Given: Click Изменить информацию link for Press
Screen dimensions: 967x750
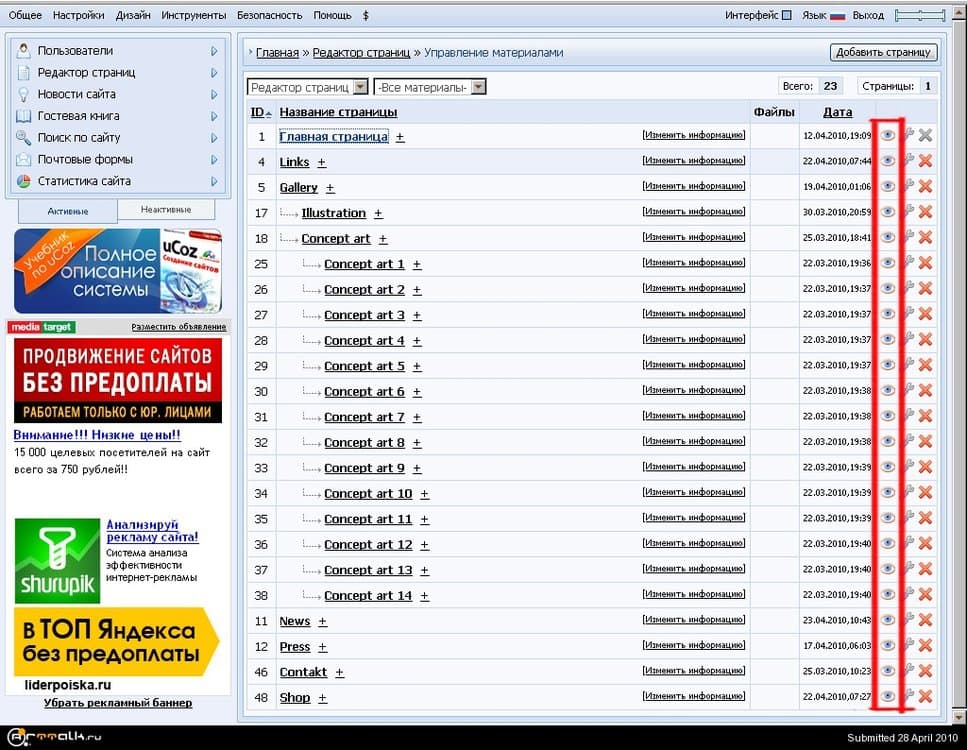Looking at the screenshot, I should 694,646.
